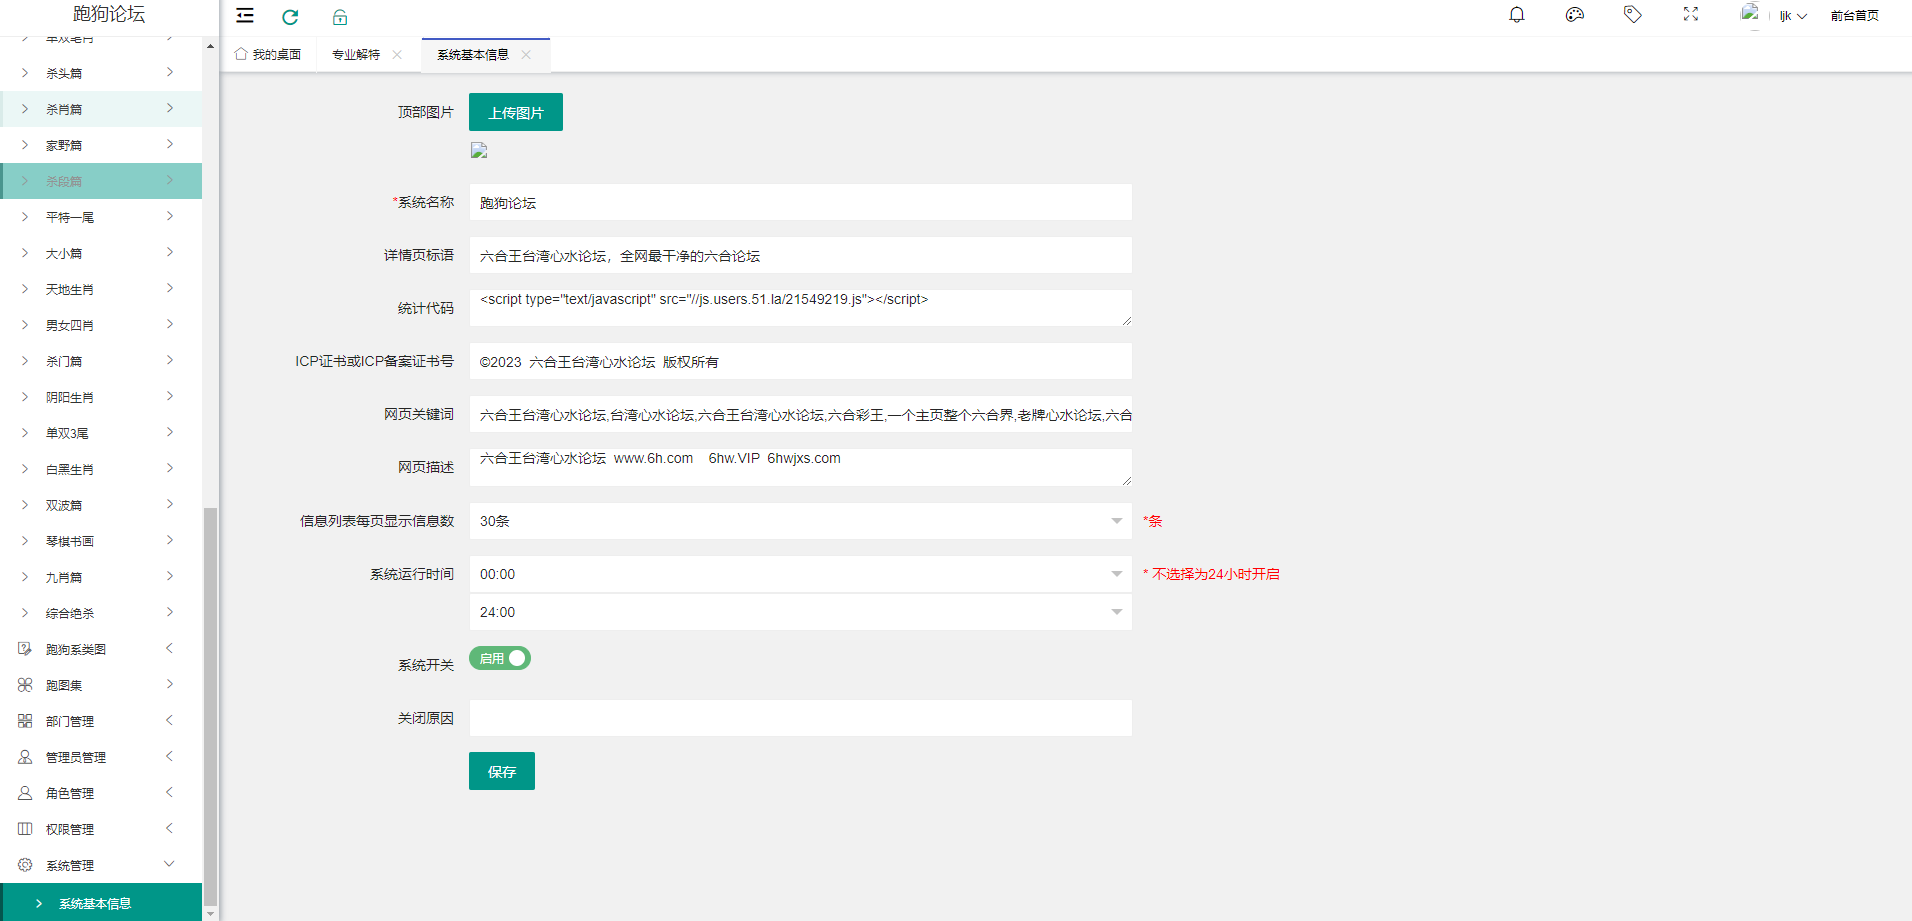Switch to the 我的桌面 tab

(x=268, y=55)
